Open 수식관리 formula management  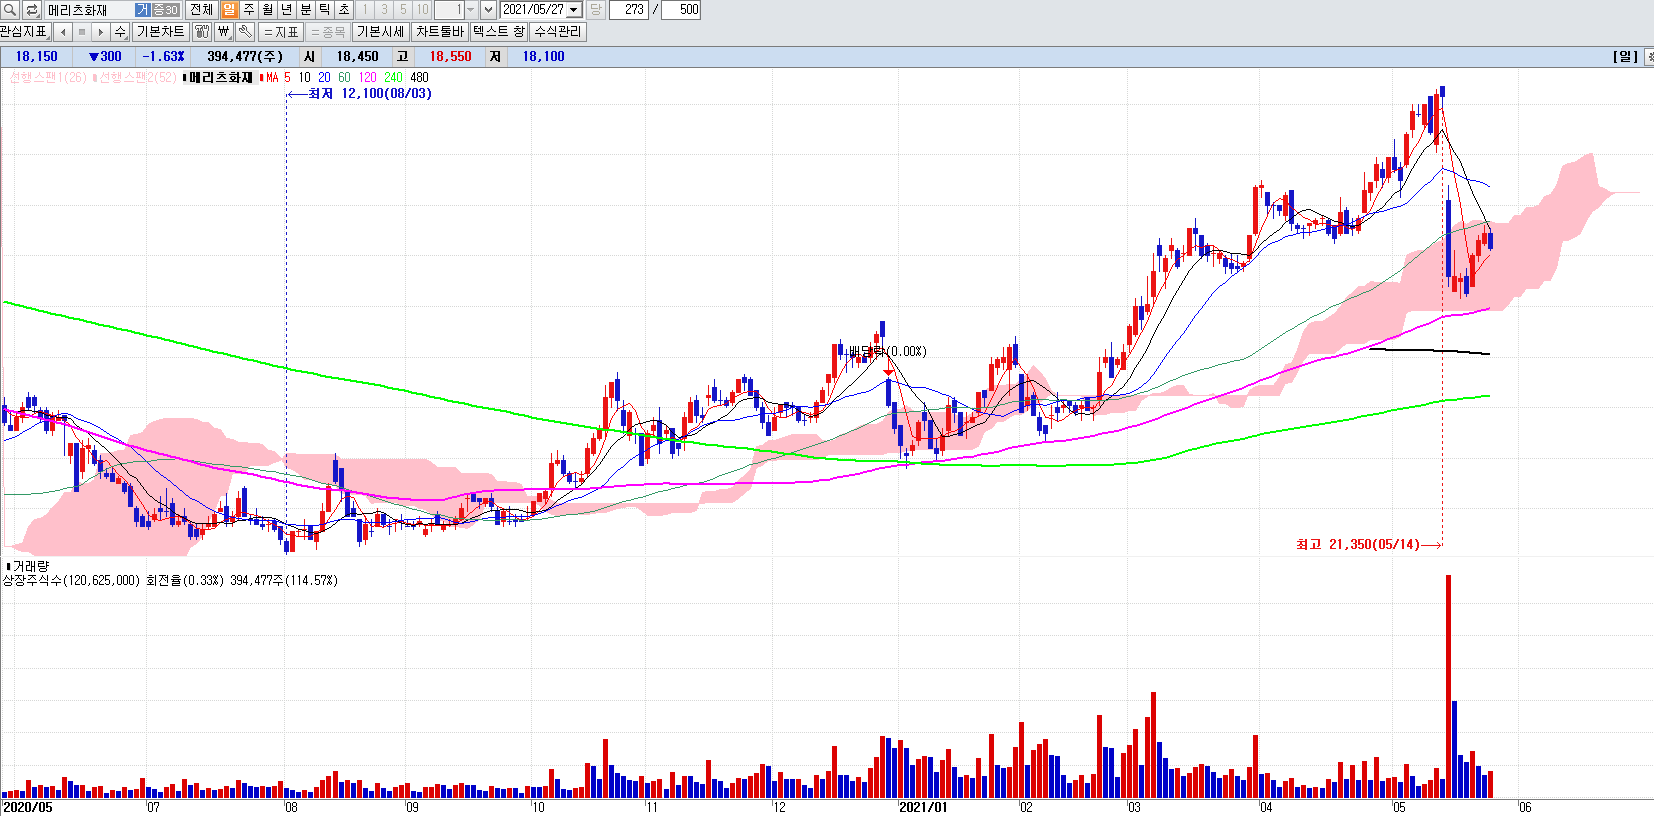coord(557,32)
